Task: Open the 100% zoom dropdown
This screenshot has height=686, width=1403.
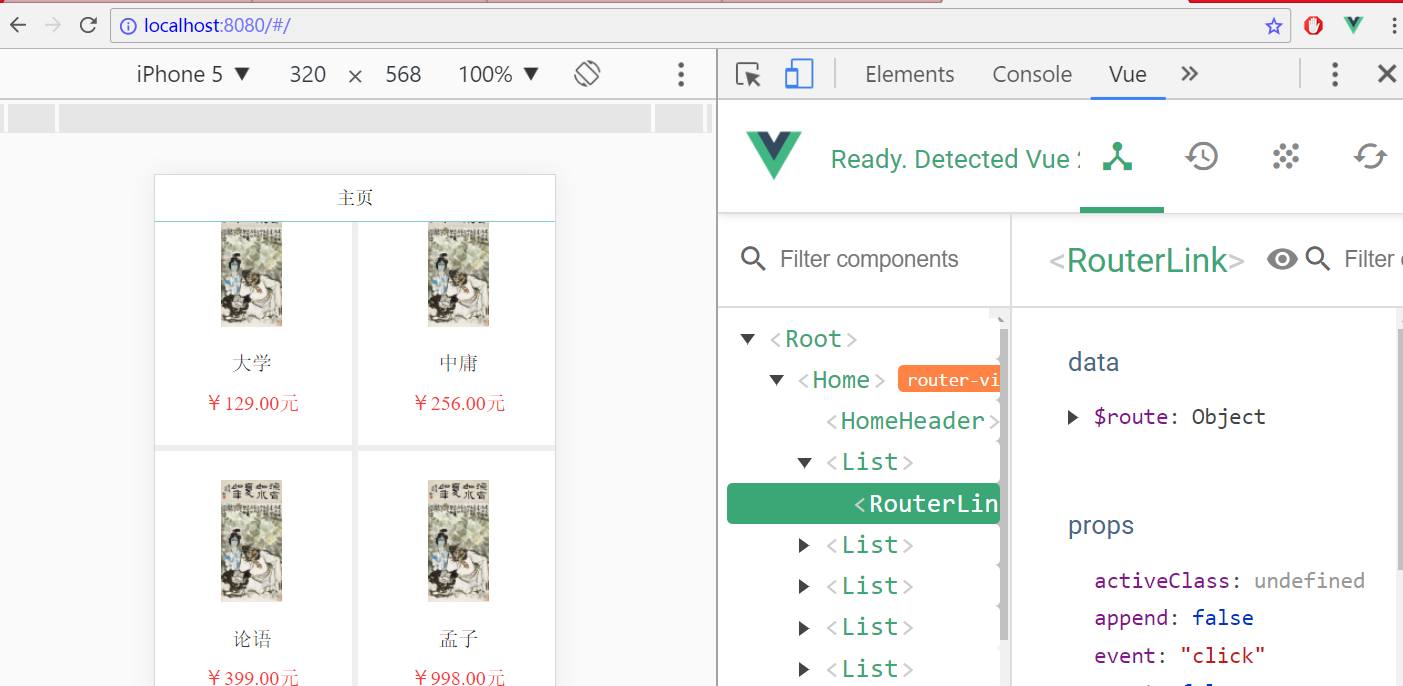Action: coord(498,74)
